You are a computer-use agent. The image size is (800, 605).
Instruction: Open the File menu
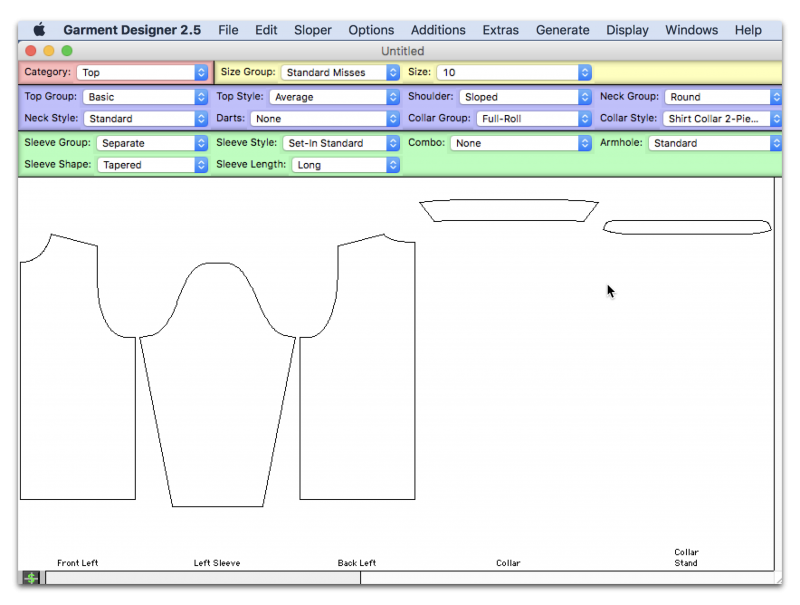coord(228,30)
